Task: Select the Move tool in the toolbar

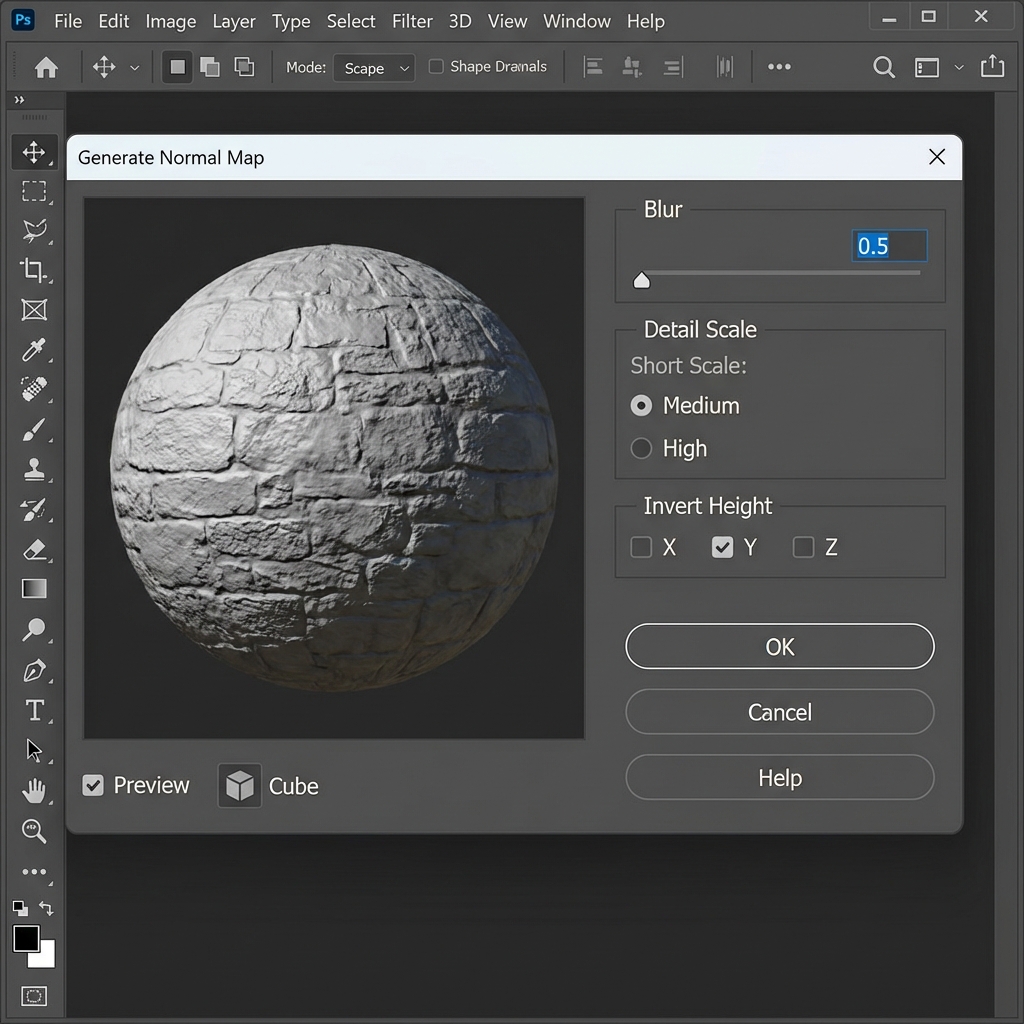Action: pos(34,152)
